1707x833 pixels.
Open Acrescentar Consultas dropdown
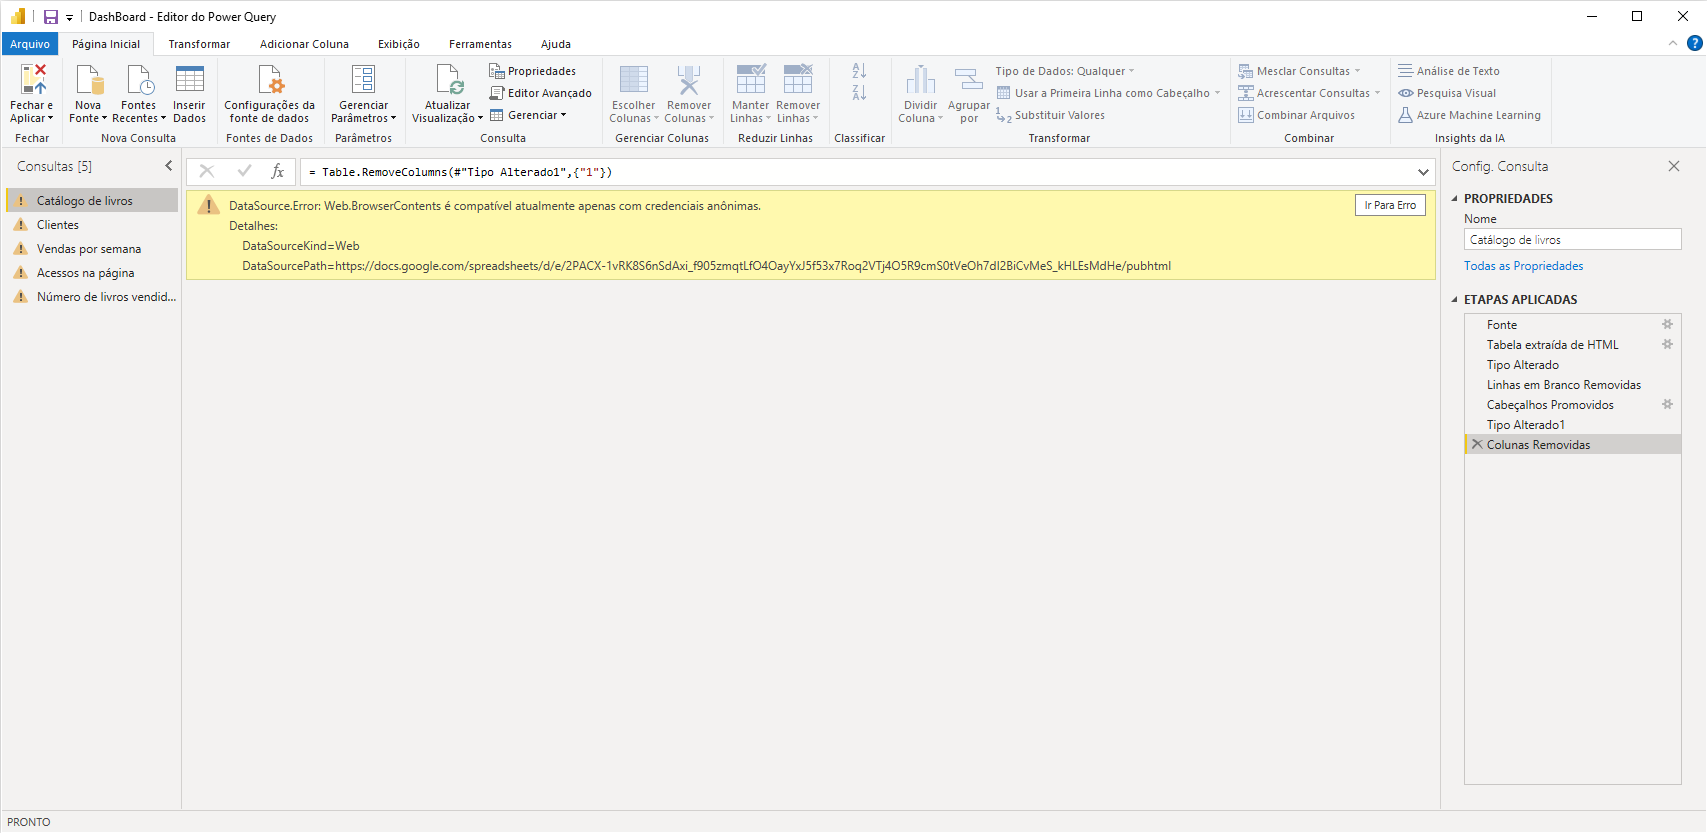(x=1309, y=93)
